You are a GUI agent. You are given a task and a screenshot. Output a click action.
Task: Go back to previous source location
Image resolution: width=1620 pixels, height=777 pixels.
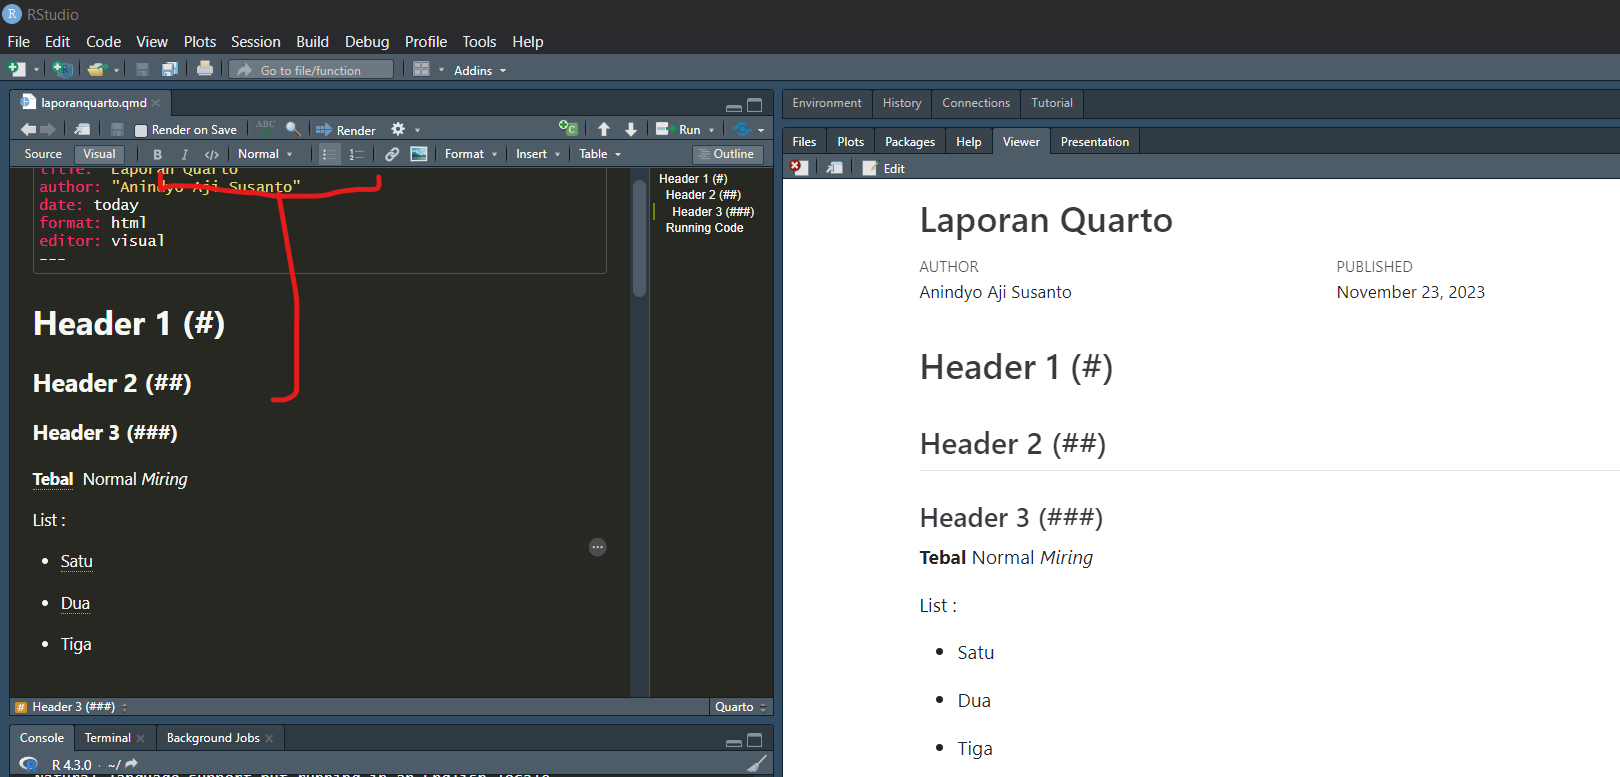(28, 129)
